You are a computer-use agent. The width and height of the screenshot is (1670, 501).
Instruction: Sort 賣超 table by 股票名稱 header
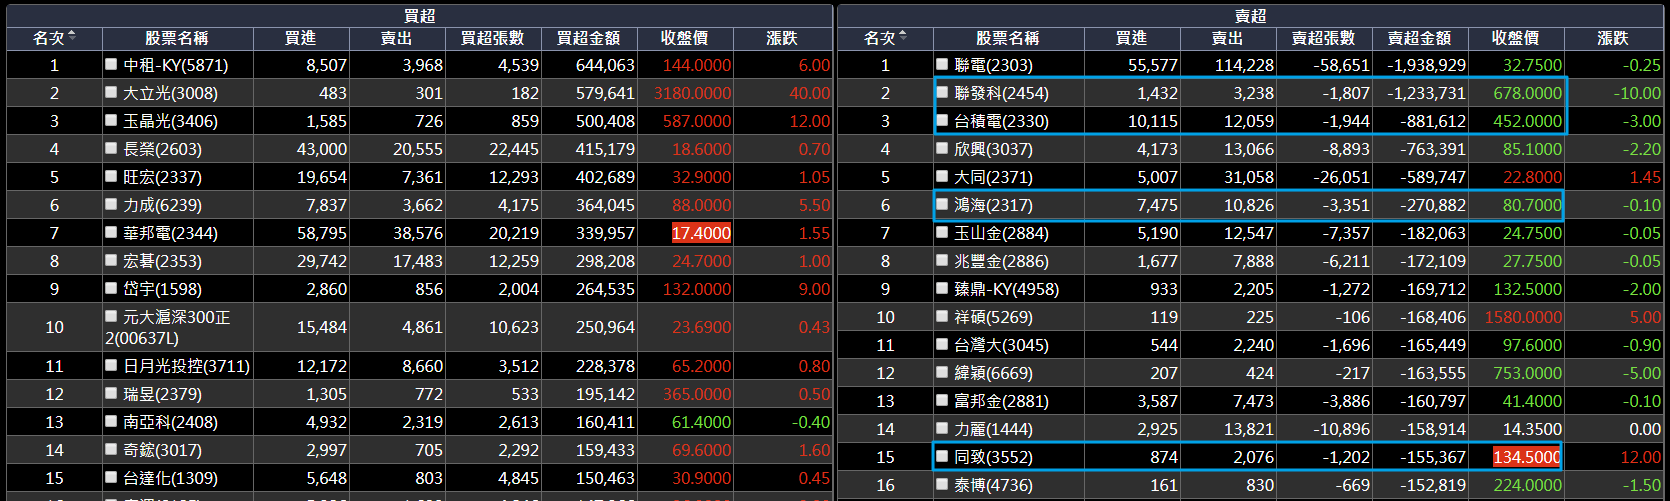pyautogui.click(x=1008, y=38)
